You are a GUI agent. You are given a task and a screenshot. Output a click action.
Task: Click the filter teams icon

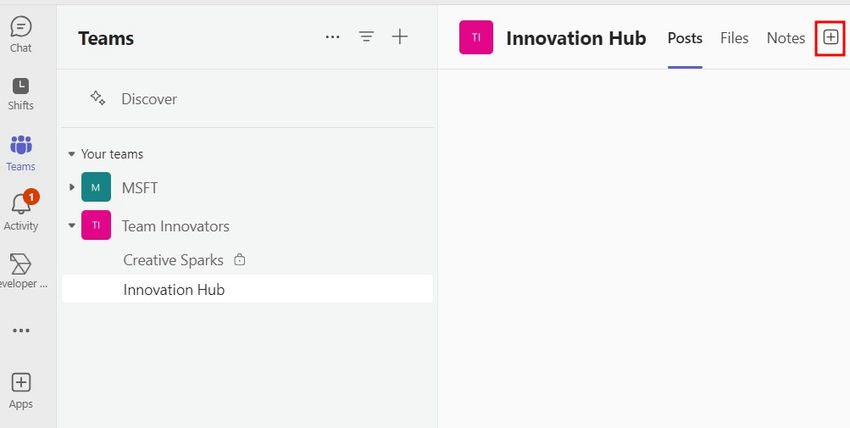coord(366,37)
